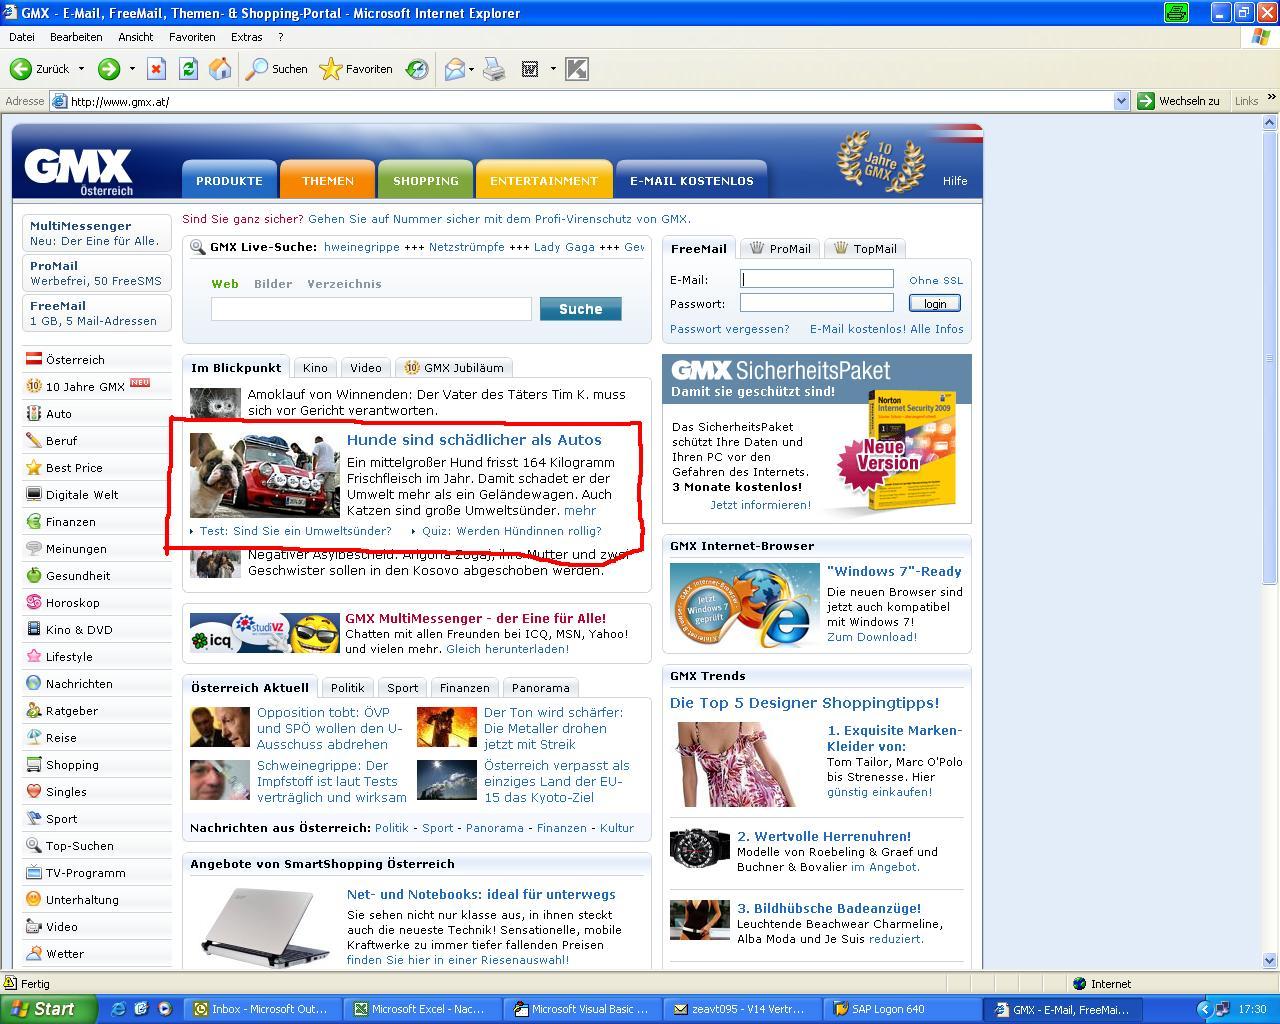The height and width of the screenshot is (1024, 1280).
Task: Open dropdown arrow next to Mail icon
Action: pos(471,69)
